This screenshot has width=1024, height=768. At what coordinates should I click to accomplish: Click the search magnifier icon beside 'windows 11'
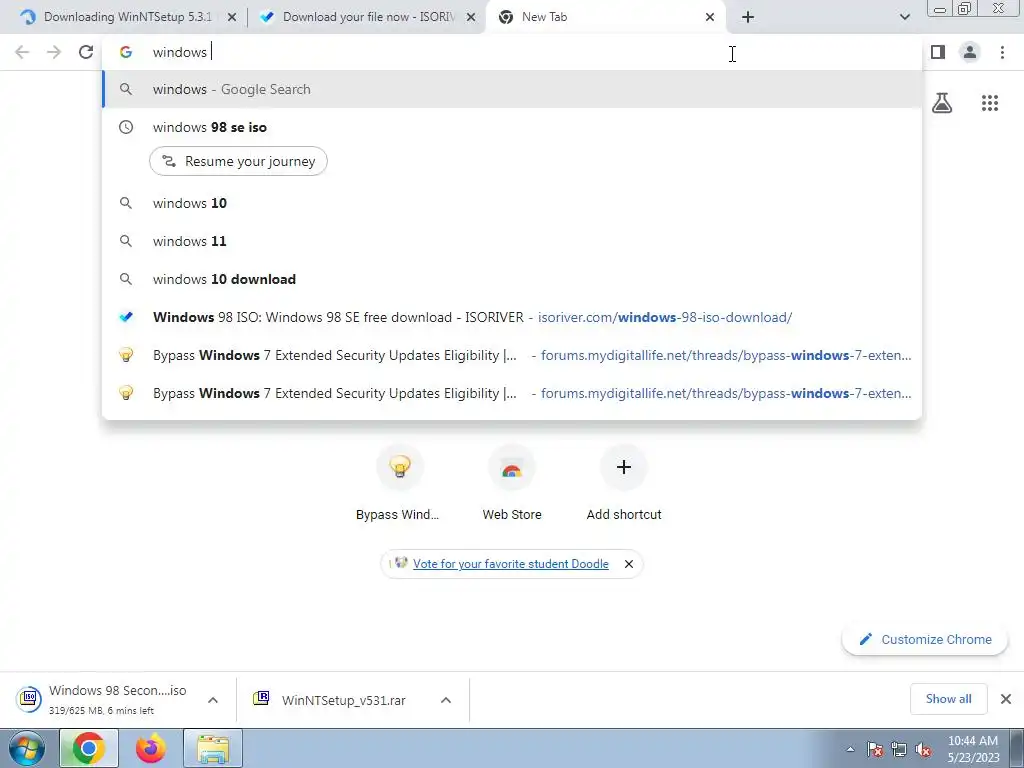pyautogui.click(x=126, y=241)
